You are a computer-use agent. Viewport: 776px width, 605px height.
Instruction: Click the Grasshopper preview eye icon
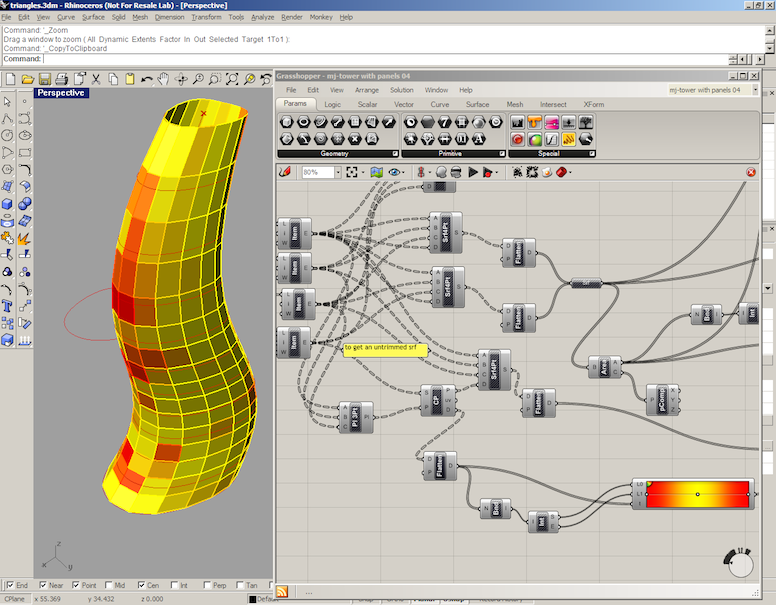396,172
